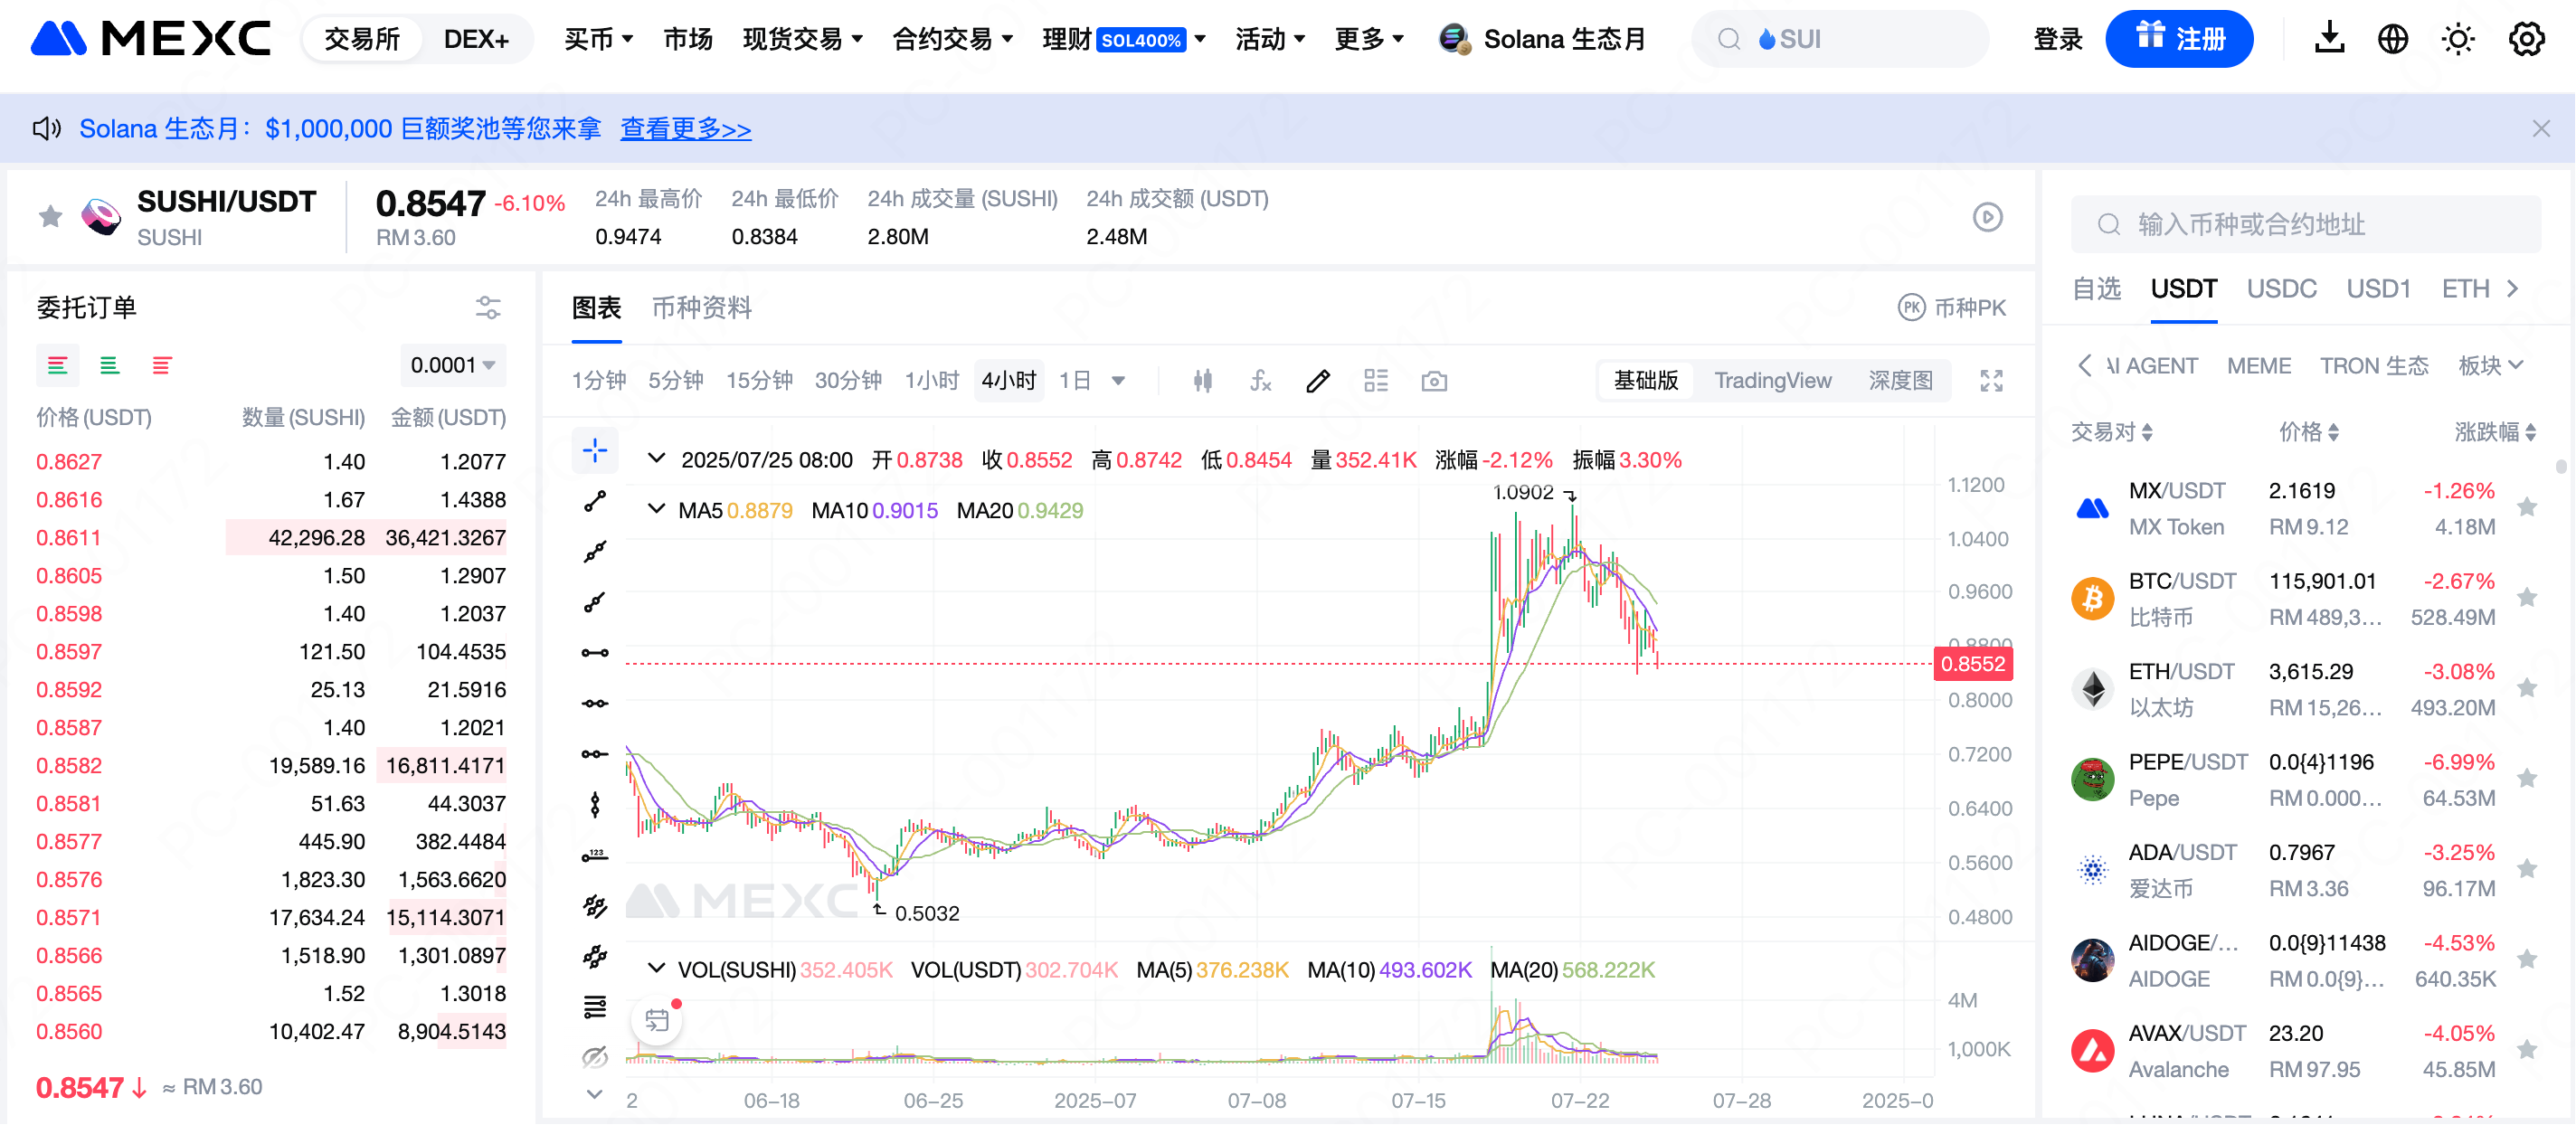The image size is (2576, 1125).
Task: Switch to the 币种资料 tab
Action: (701, 307)
